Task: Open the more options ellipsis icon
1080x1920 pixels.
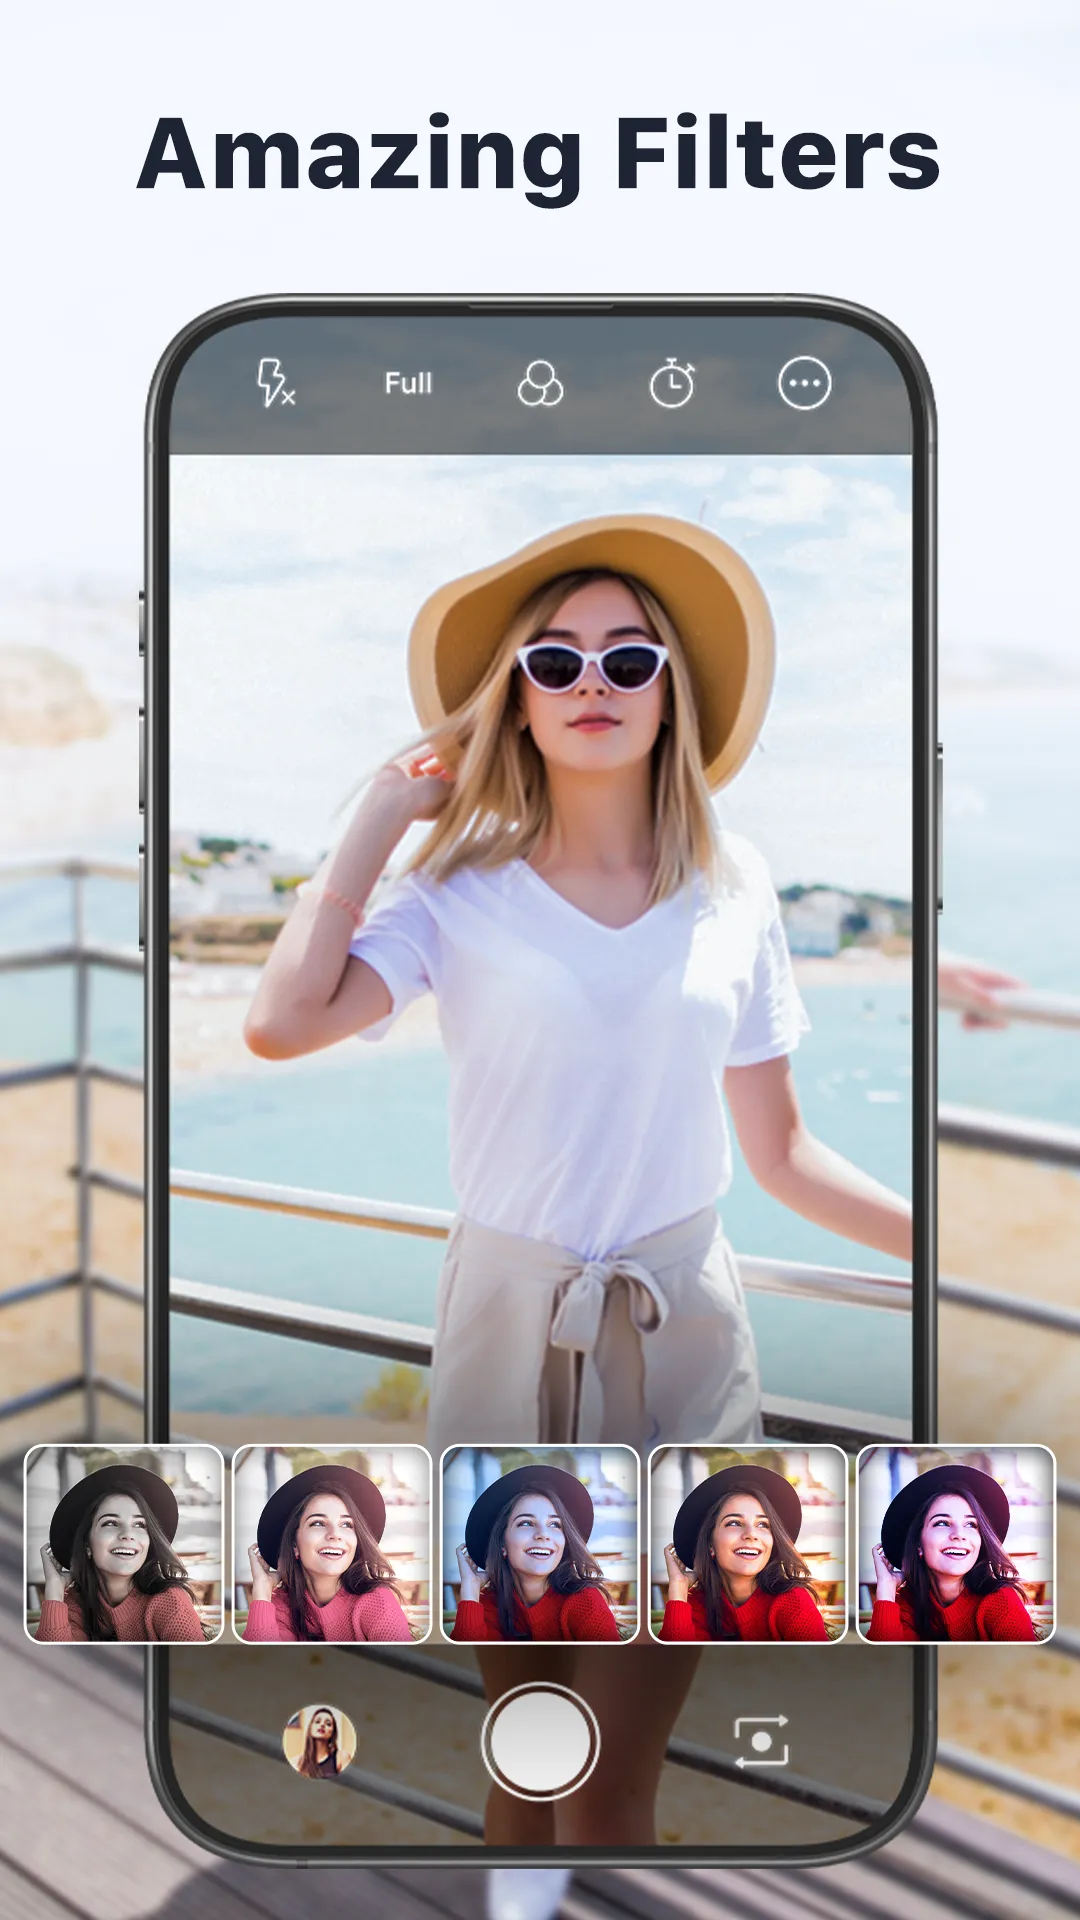Action: (805, 383)
